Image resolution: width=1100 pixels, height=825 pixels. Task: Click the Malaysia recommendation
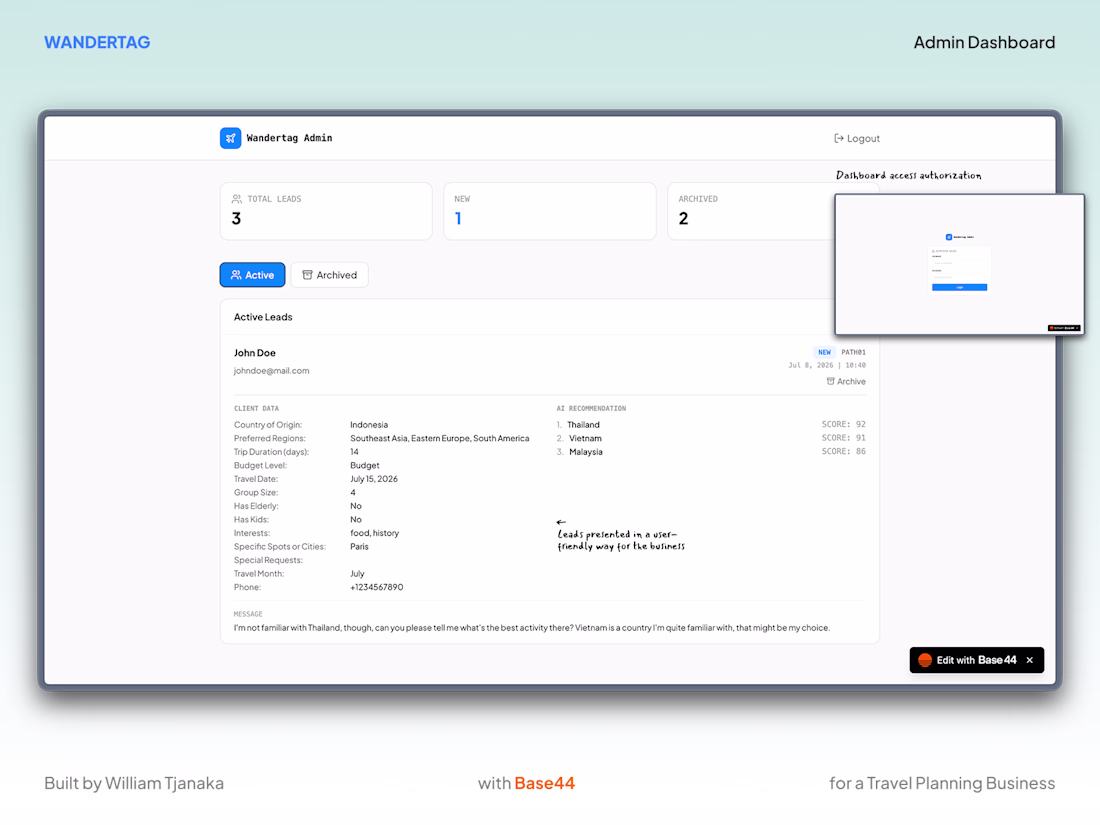click(x=586, y=452)
